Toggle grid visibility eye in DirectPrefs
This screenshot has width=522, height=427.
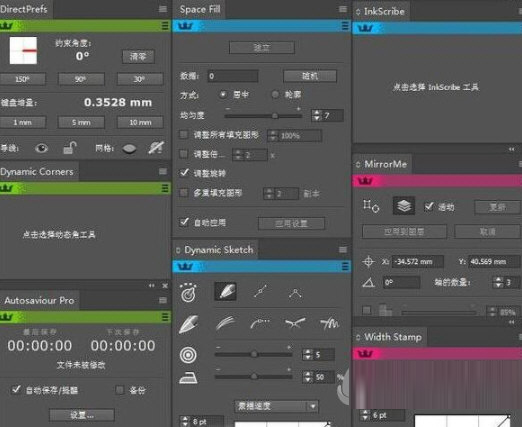click(129, 148)
